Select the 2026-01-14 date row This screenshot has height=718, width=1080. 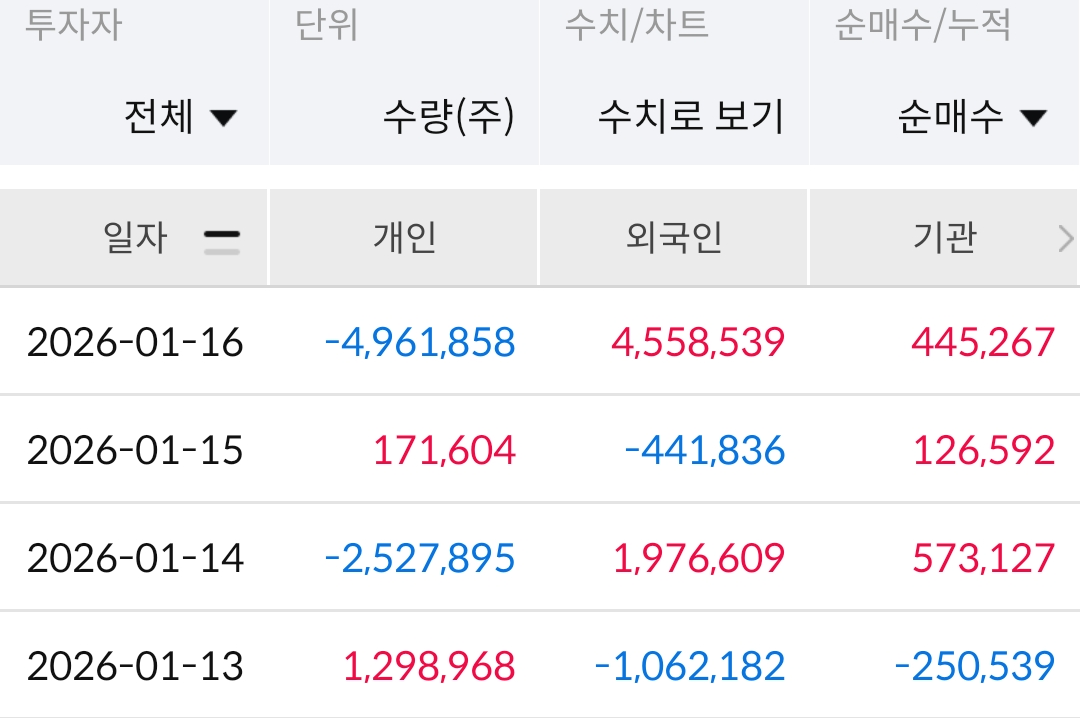click(135, 557)
